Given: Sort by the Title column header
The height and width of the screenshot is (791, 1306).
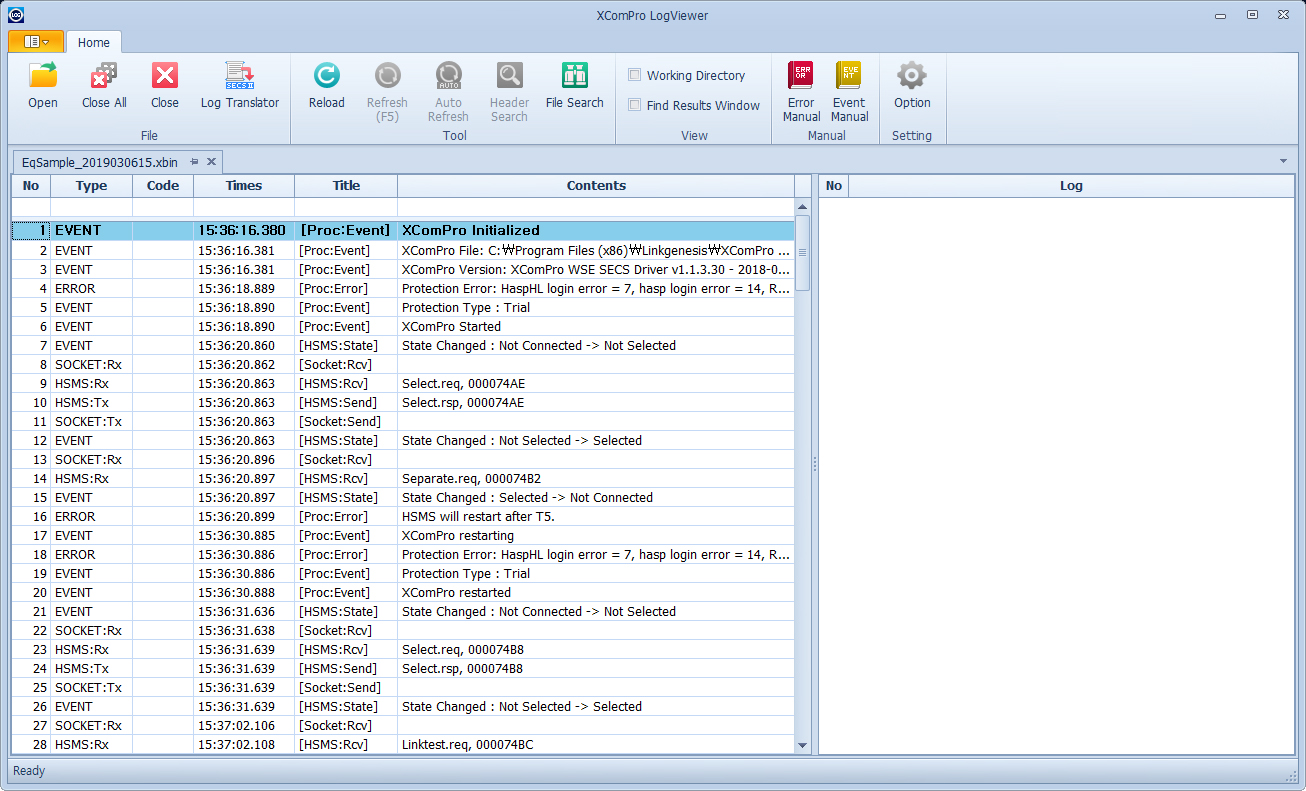Looking at the screenshot, I should (x=346, y=186).
